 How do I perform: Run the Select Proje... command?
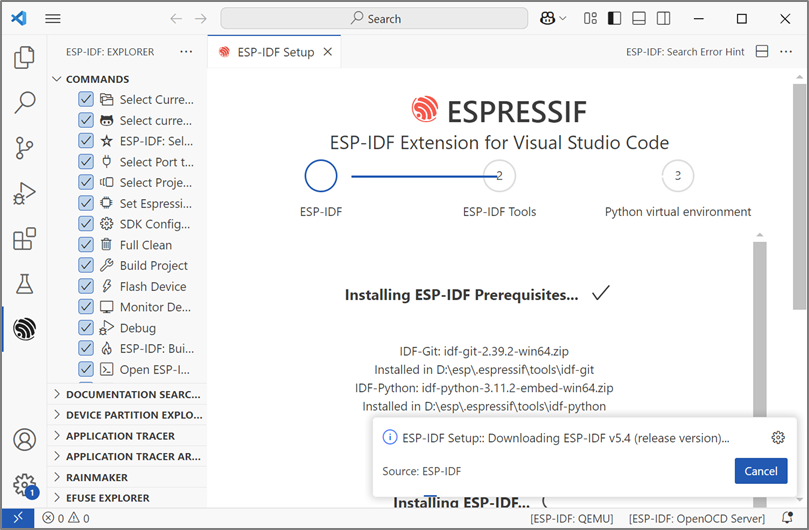tap(156, 182)
